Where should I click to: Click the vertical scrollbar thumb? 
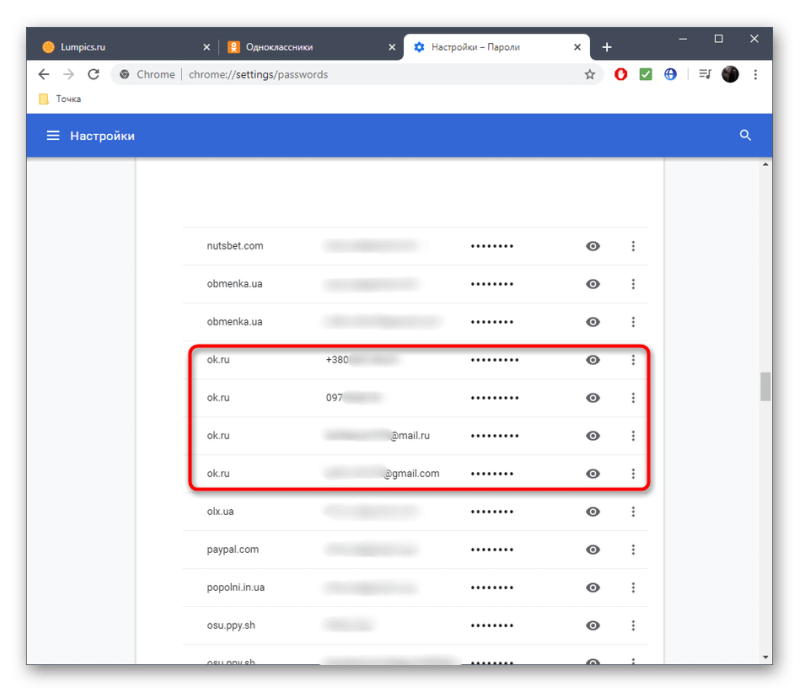tap(765, 386)
